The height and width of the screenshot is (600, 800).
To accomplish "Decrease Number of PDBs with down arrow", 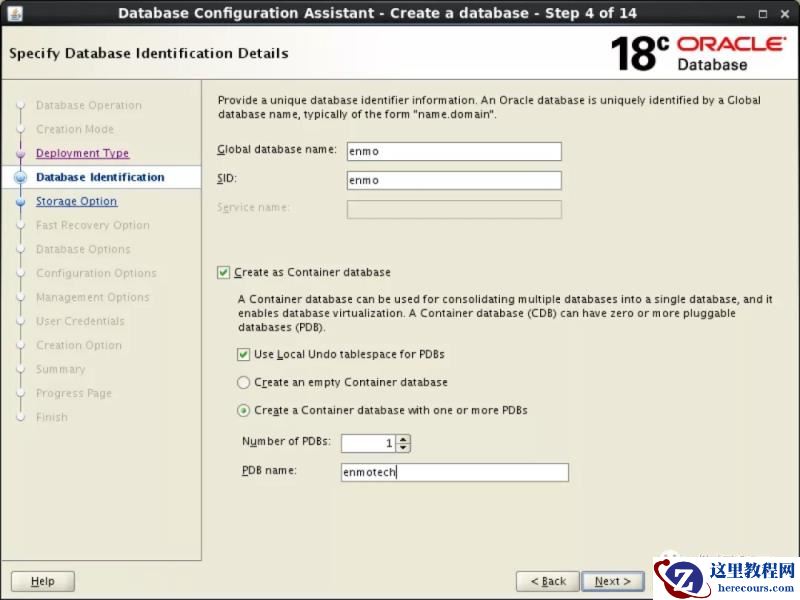I will (x=403, y=447).
